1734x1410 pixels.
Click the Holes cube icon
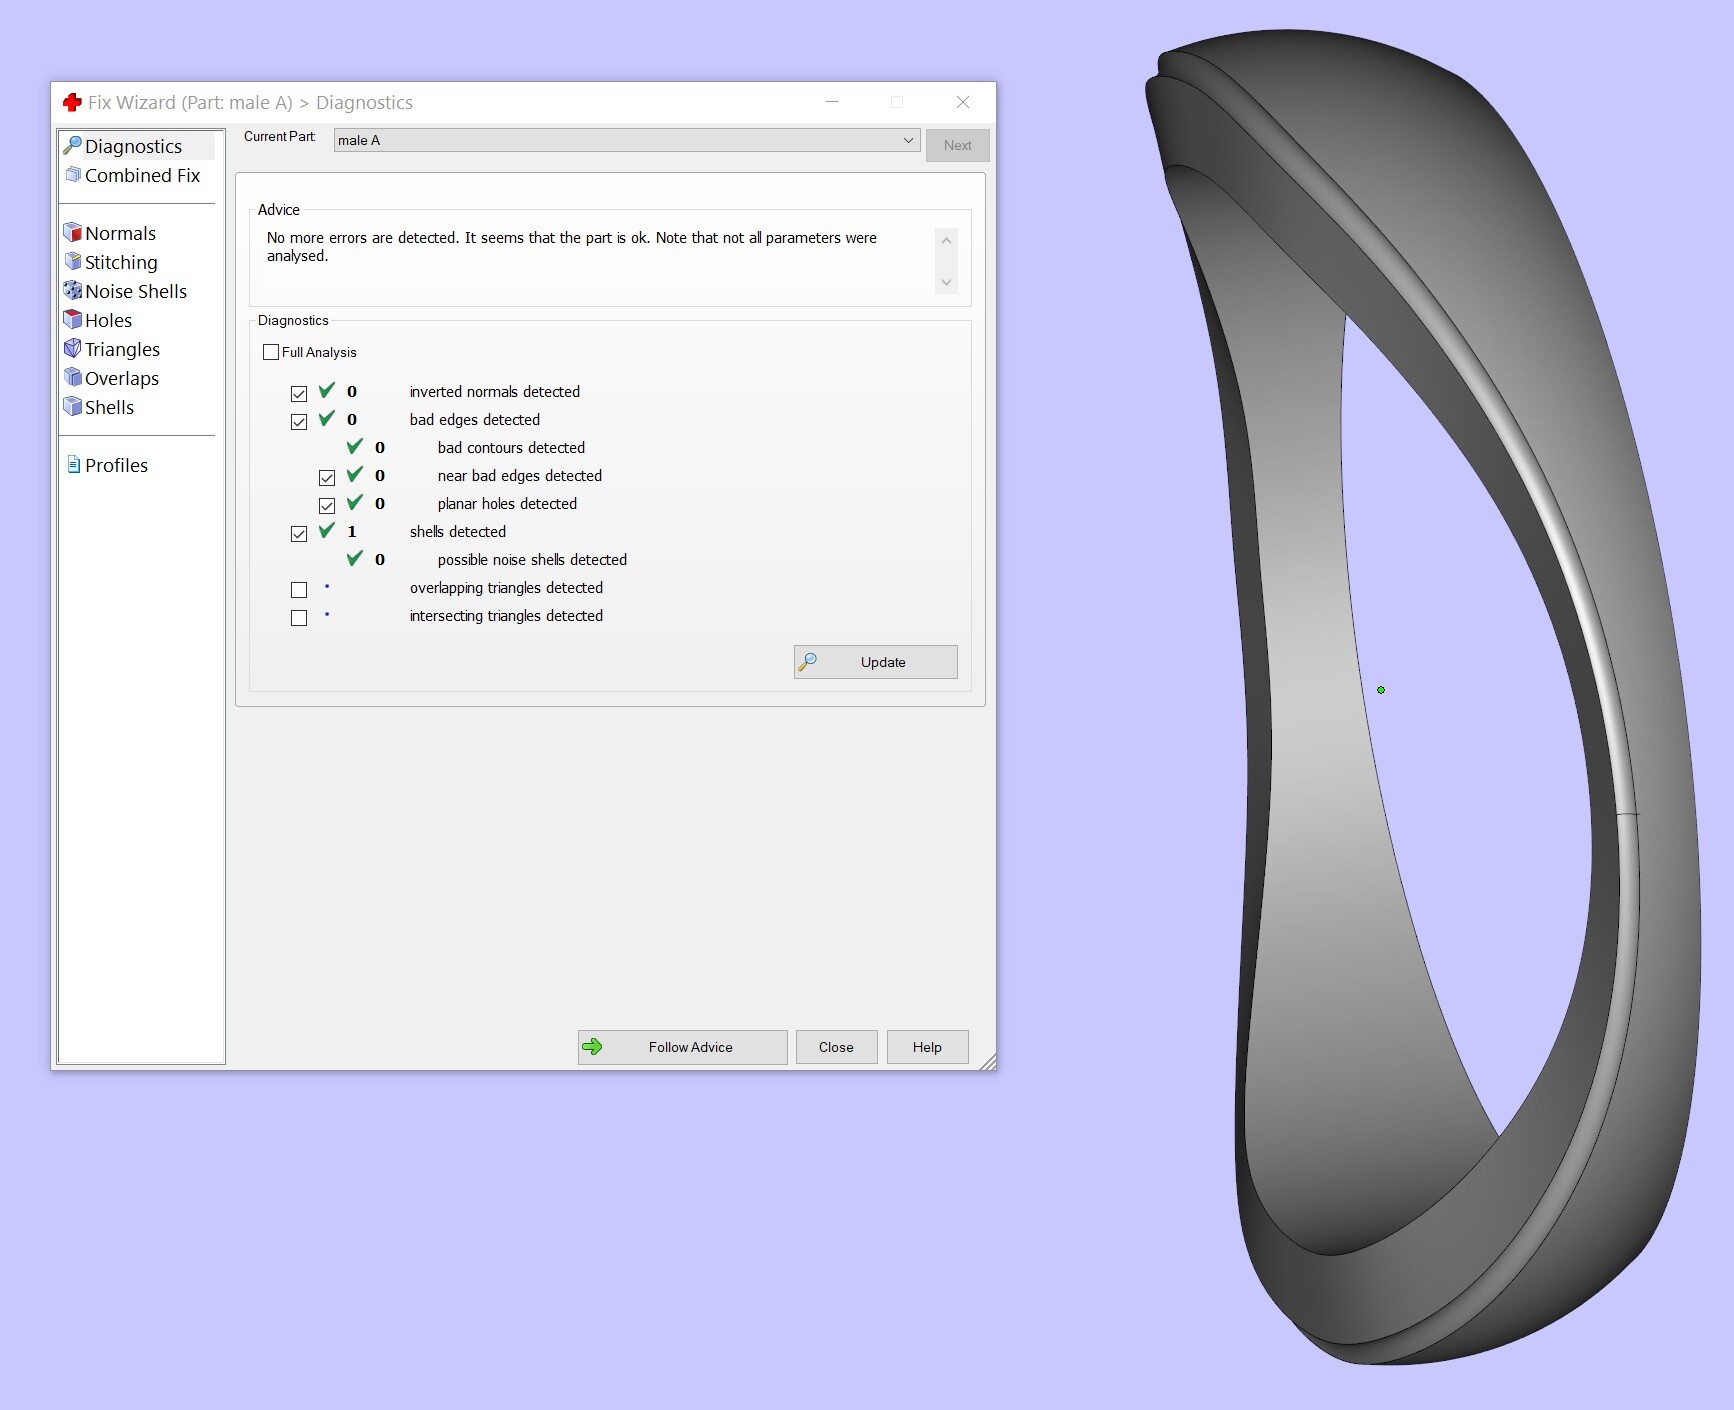(x=72, y=320)
